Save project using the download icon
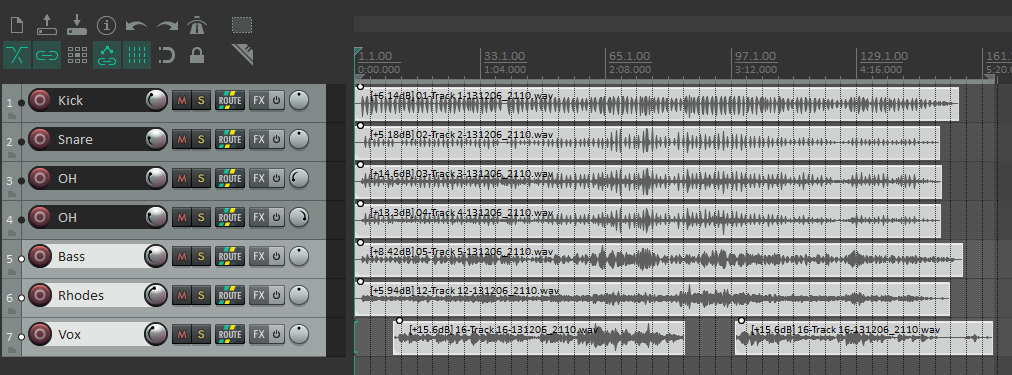The width and height of the screenshot is (1012, 375). point(77,25)
